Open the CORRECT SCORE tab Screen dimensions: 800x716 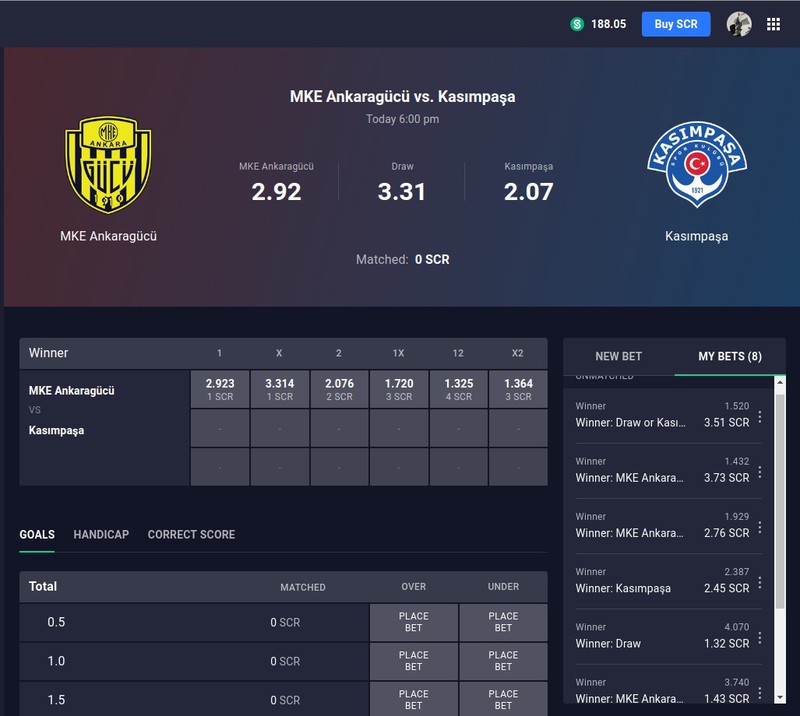(x=191, y=534)
